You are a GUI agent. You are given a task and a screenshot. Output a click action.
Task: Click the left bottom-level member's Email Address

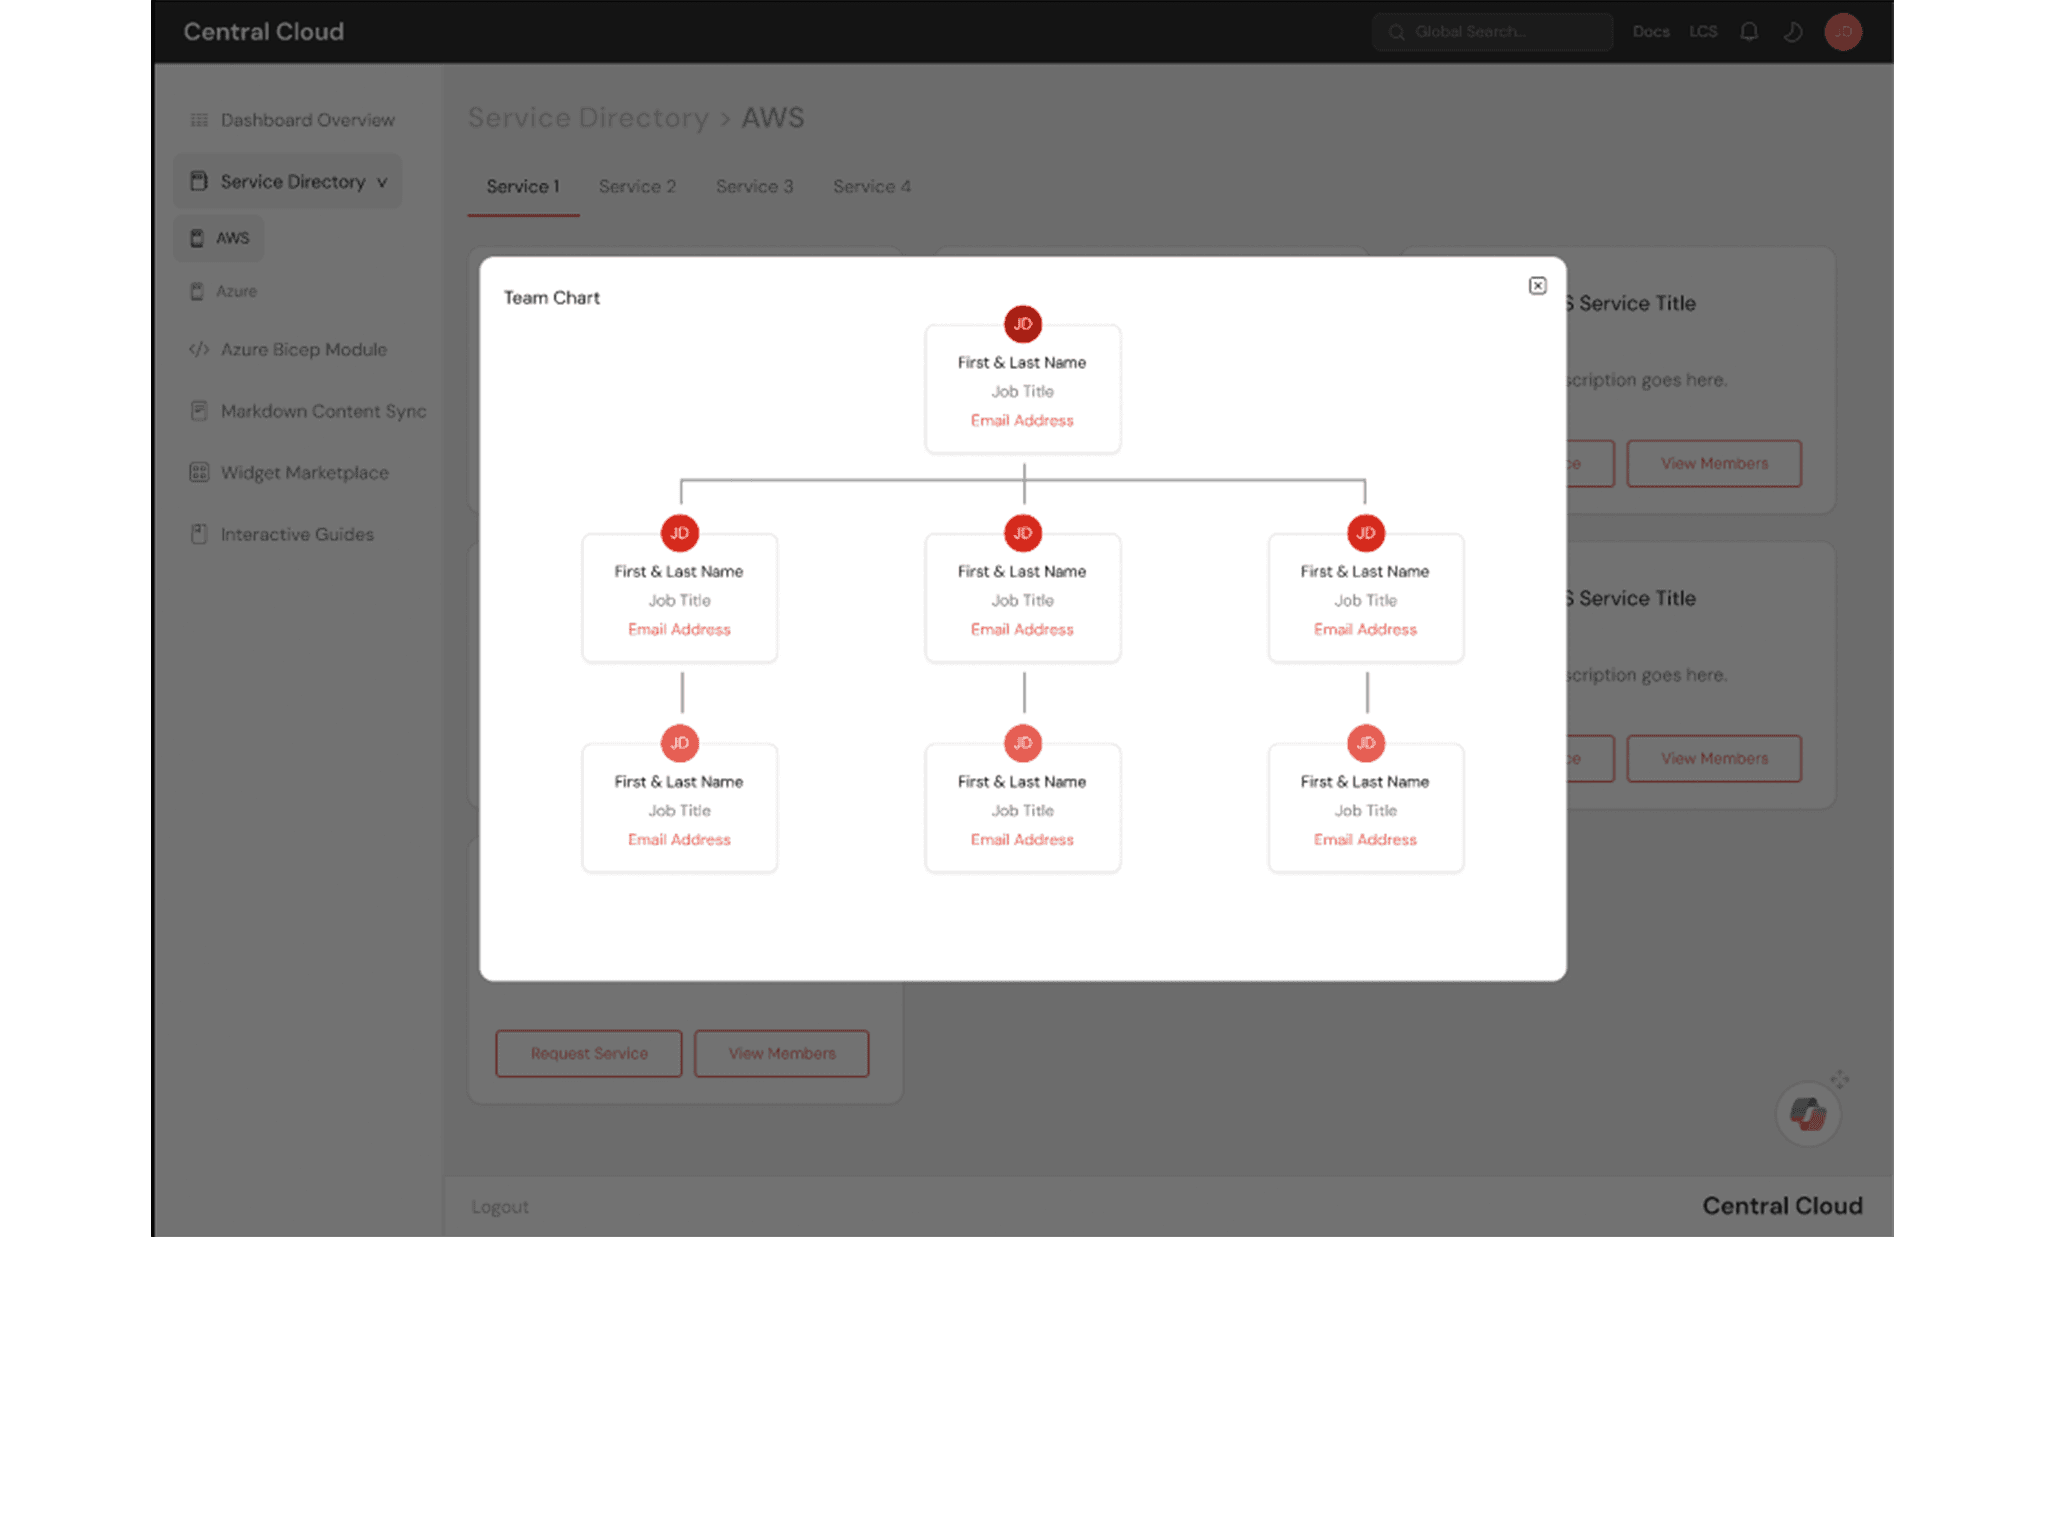pyautogui.click(x=679, y=840)
